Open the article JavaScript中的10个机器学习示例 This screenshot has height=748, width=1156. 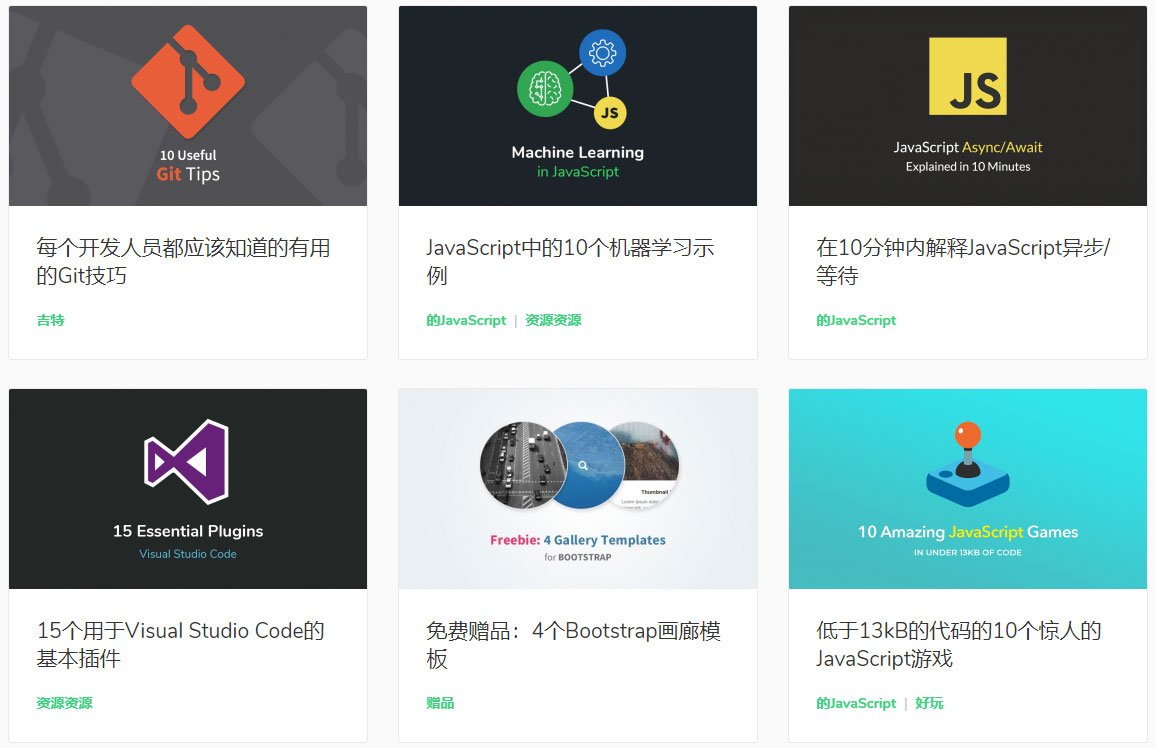tap(570, 262)
